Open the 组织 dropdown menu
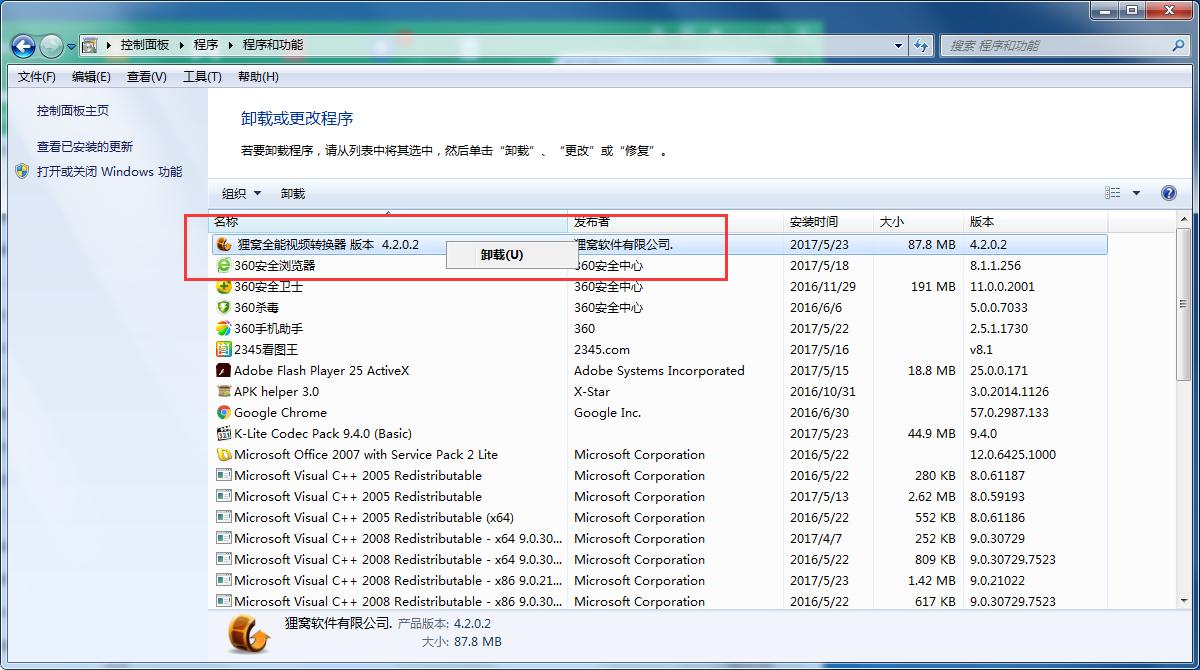Viewport: 1200px width, 670px height. (x=240, y=194)
